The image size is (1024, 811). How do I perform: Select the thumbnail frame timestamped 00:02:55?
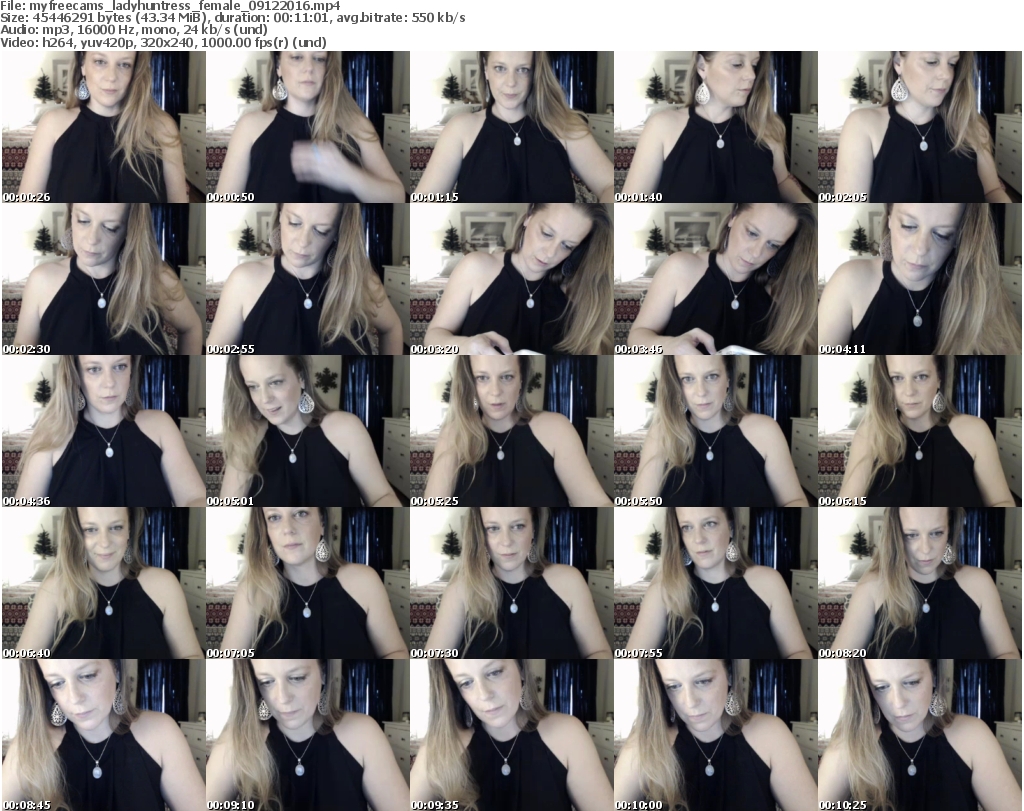308,279
